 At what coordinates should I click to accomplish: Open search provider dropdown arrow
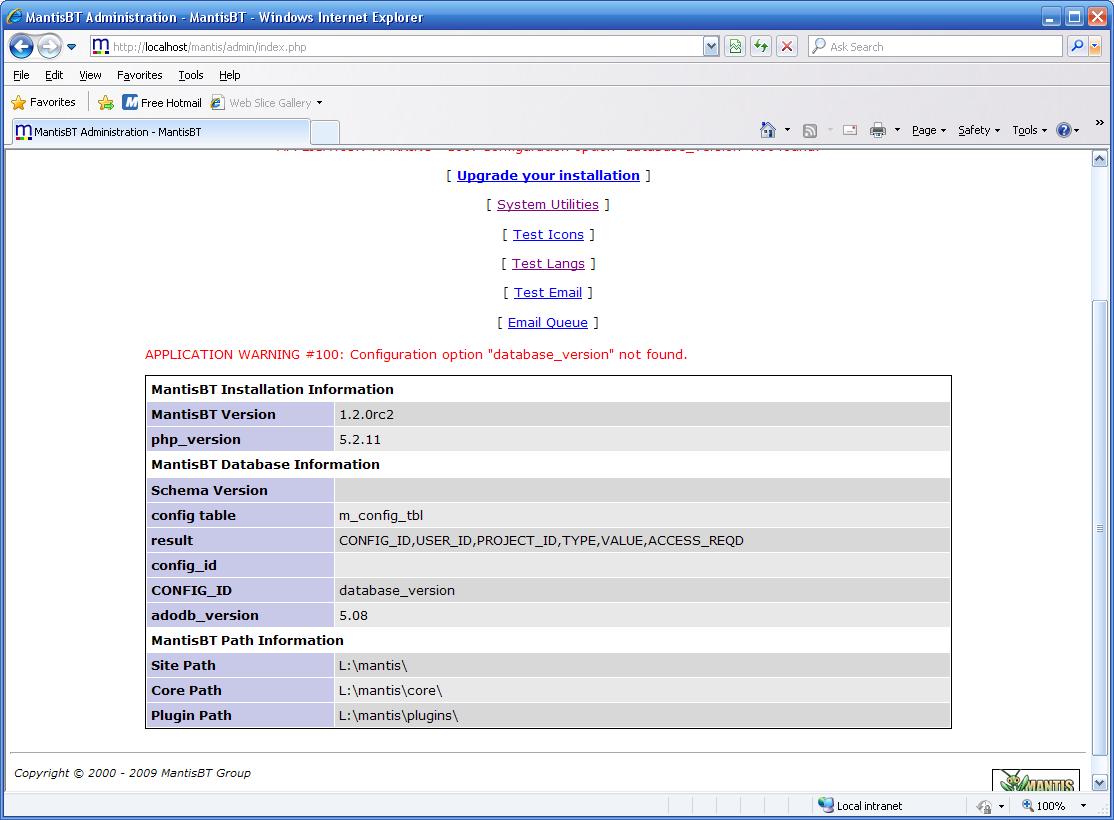(1095, 47)
